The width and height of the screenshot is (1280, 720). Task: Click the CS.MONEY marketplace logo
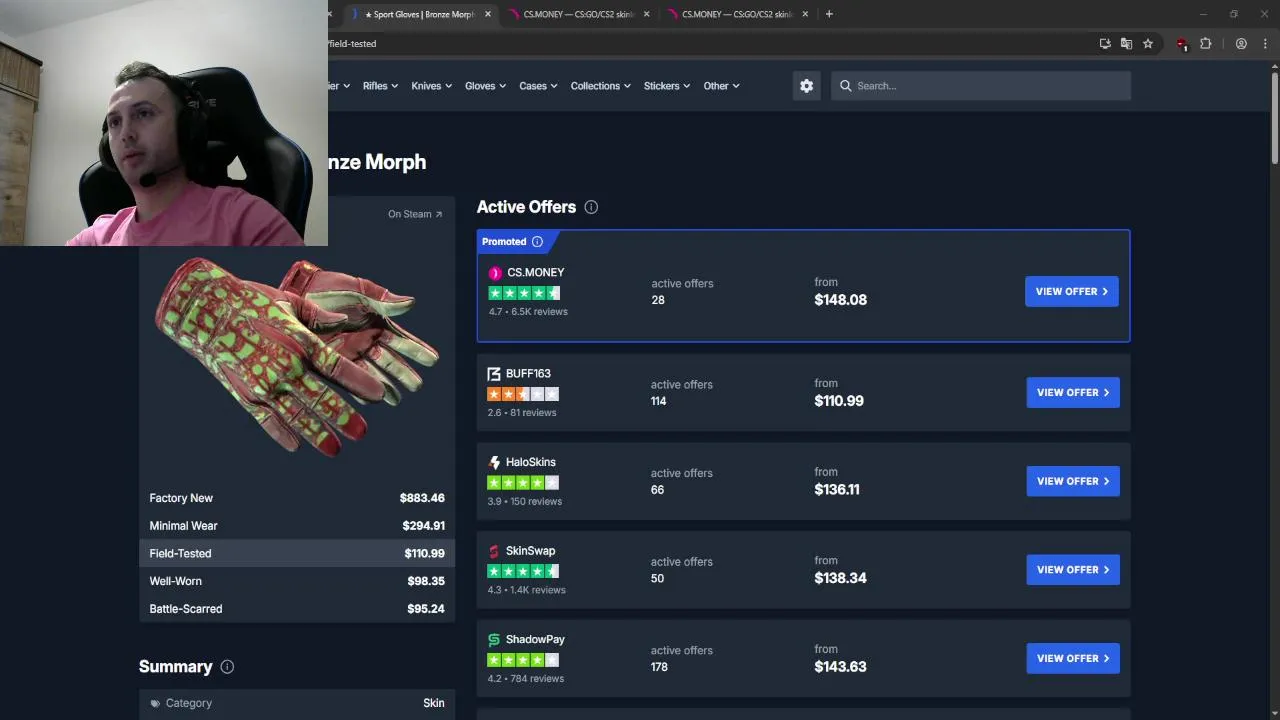[494, 273]
